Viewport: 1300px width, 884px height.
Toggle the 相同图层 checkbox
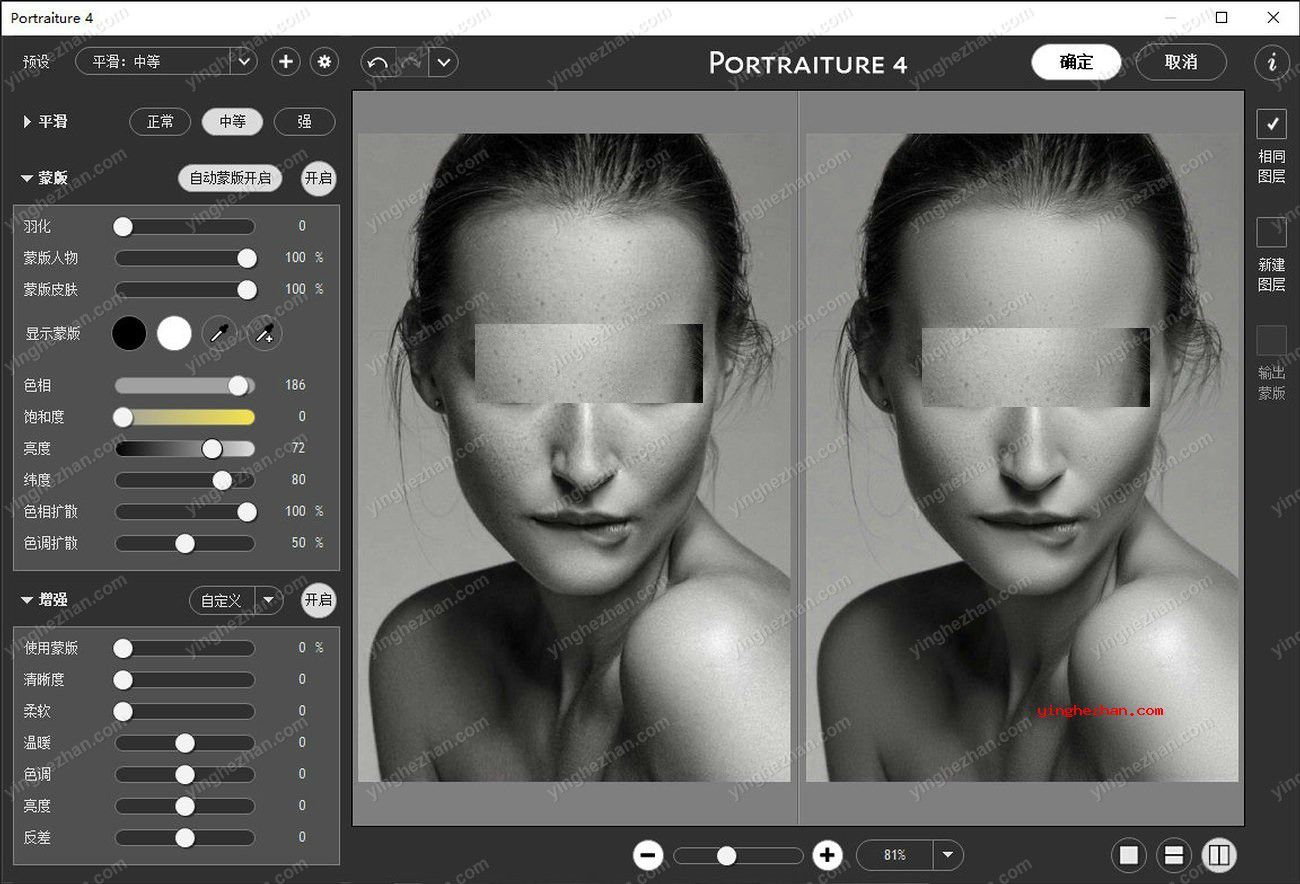pyautogui.click(x=1272, y=124)
